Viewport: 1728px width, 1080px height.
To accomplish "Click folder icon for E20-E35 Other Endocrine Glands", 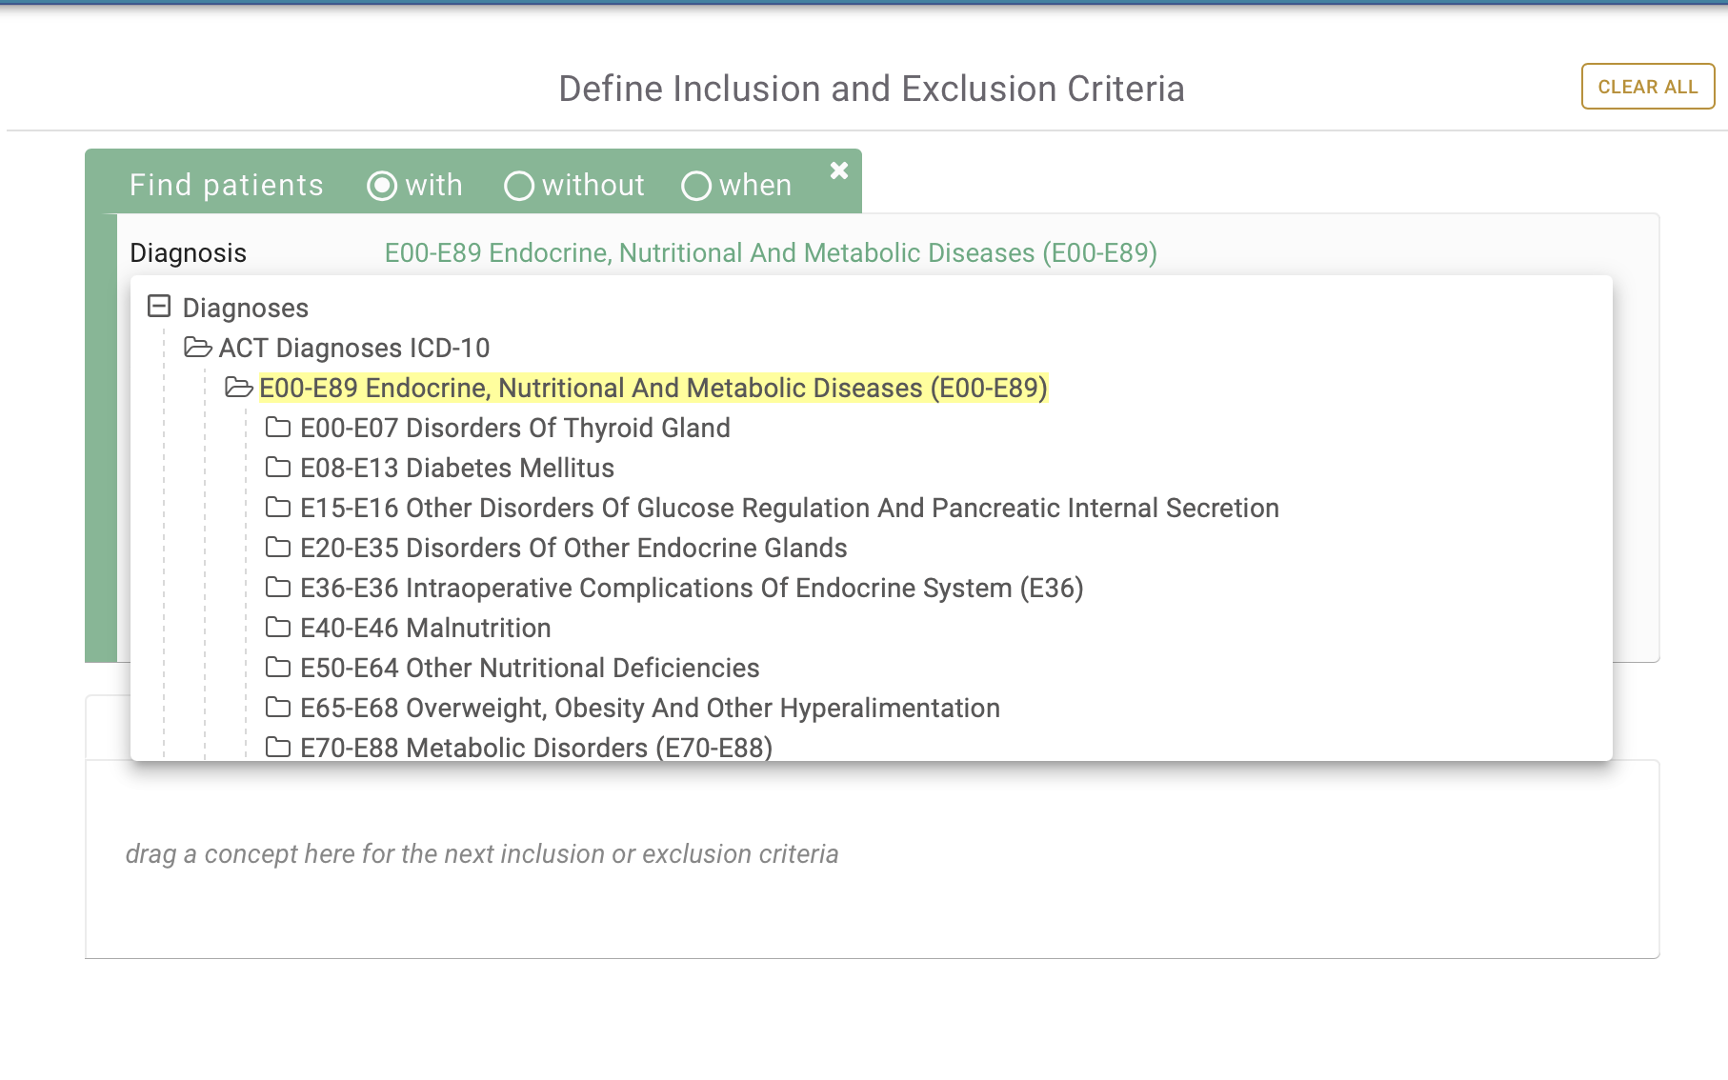I will tap(277, 548).
